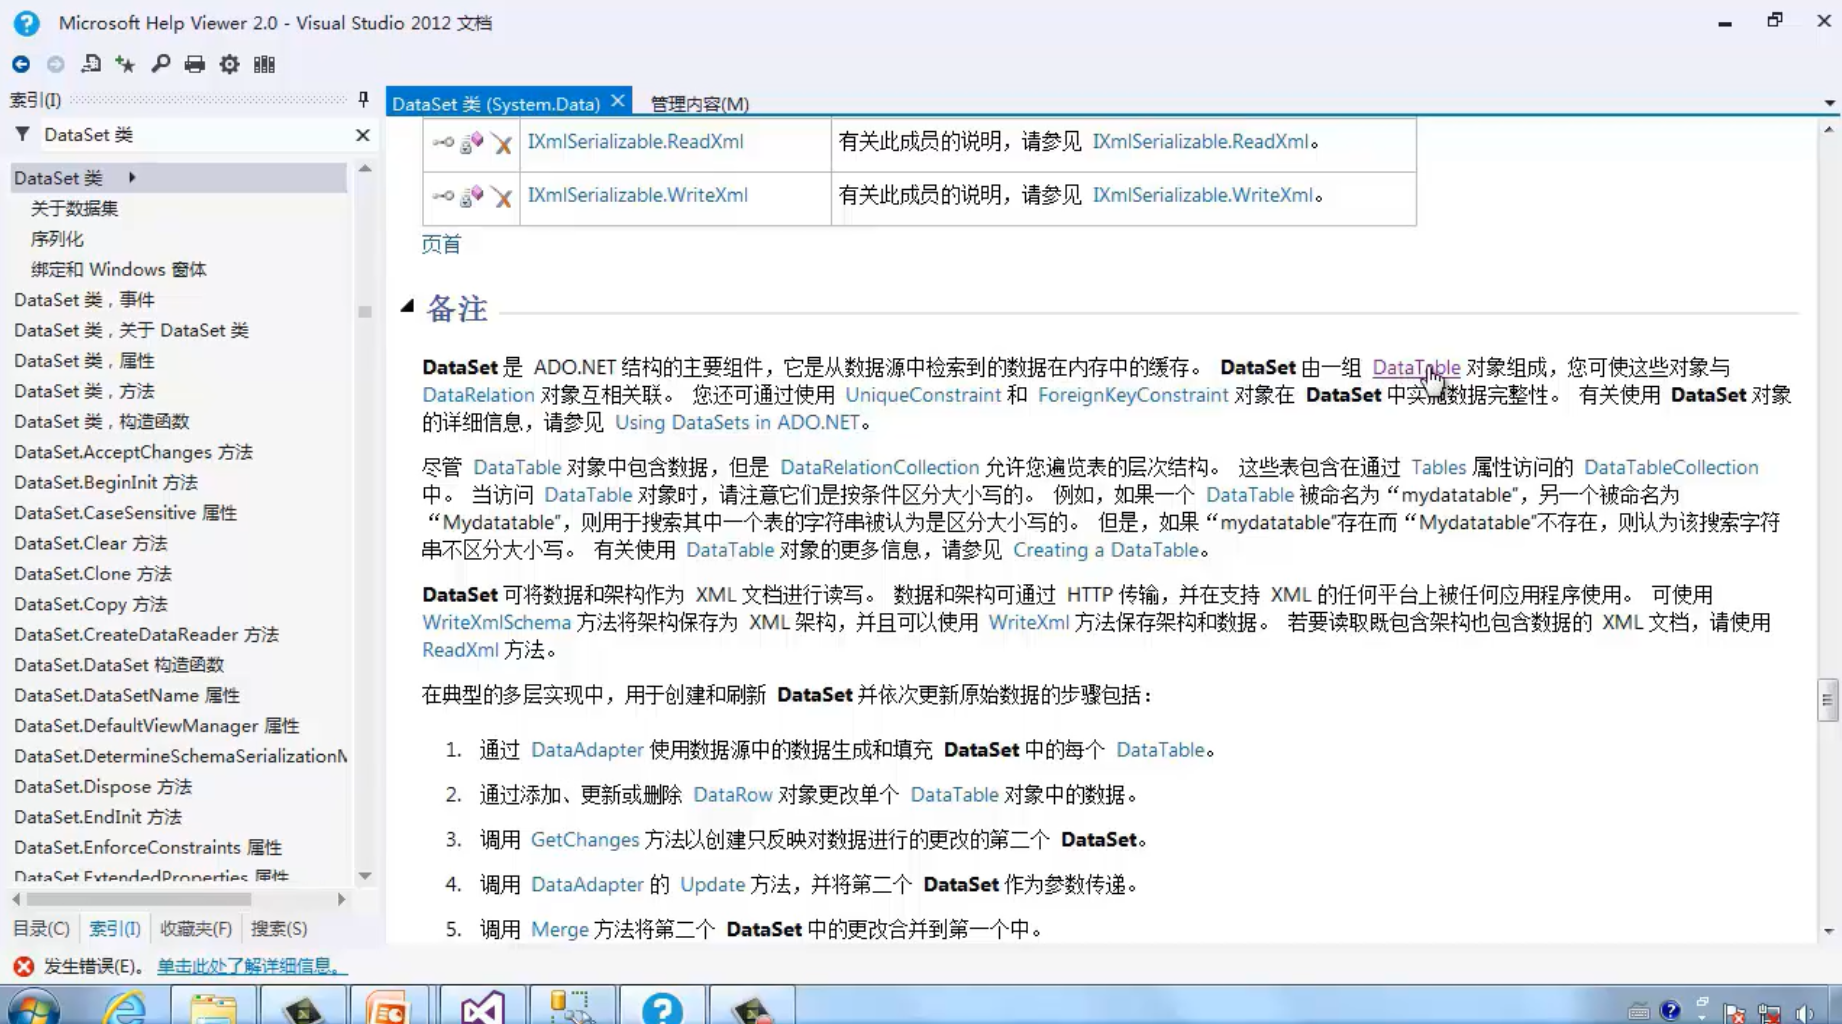Open DataSet 类，属性 entry
The width and height of the screenshot is (1842, 1024).
click(84, 361)
